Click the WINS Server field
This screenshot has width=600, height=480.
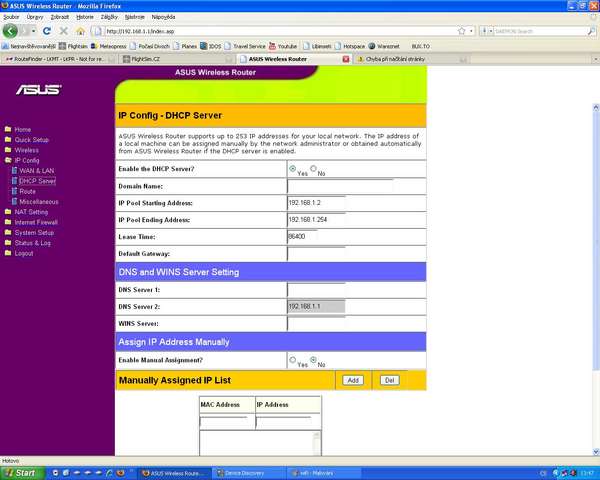[316, 323]
